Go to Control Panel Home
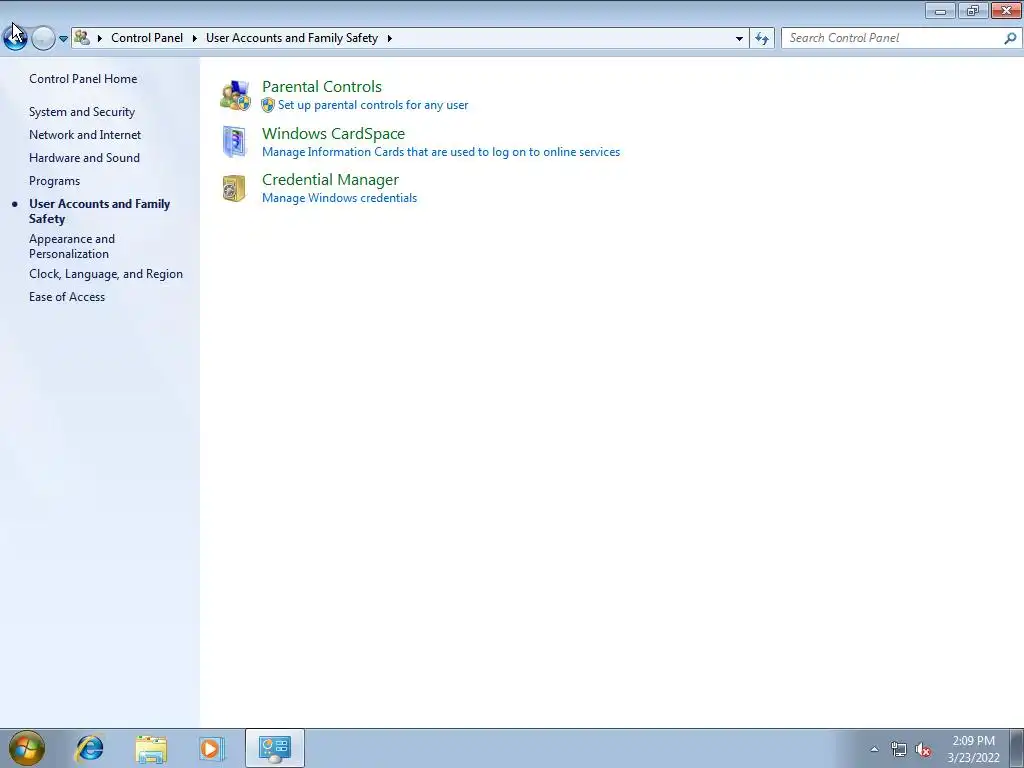The height and width of the screenshot is (768, 1024). (83, 79)
